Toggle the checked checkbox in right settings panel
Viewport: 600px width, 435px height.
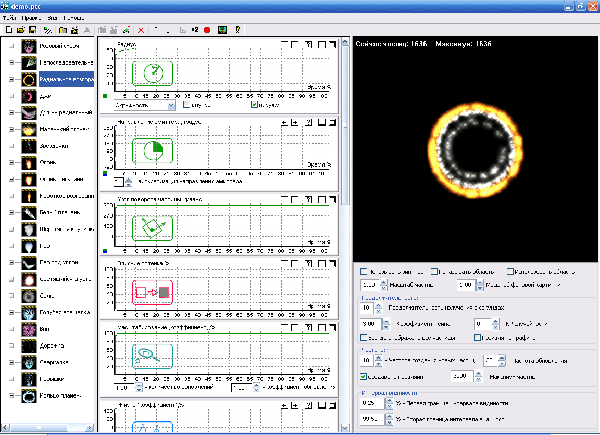[x=363, y=376]
